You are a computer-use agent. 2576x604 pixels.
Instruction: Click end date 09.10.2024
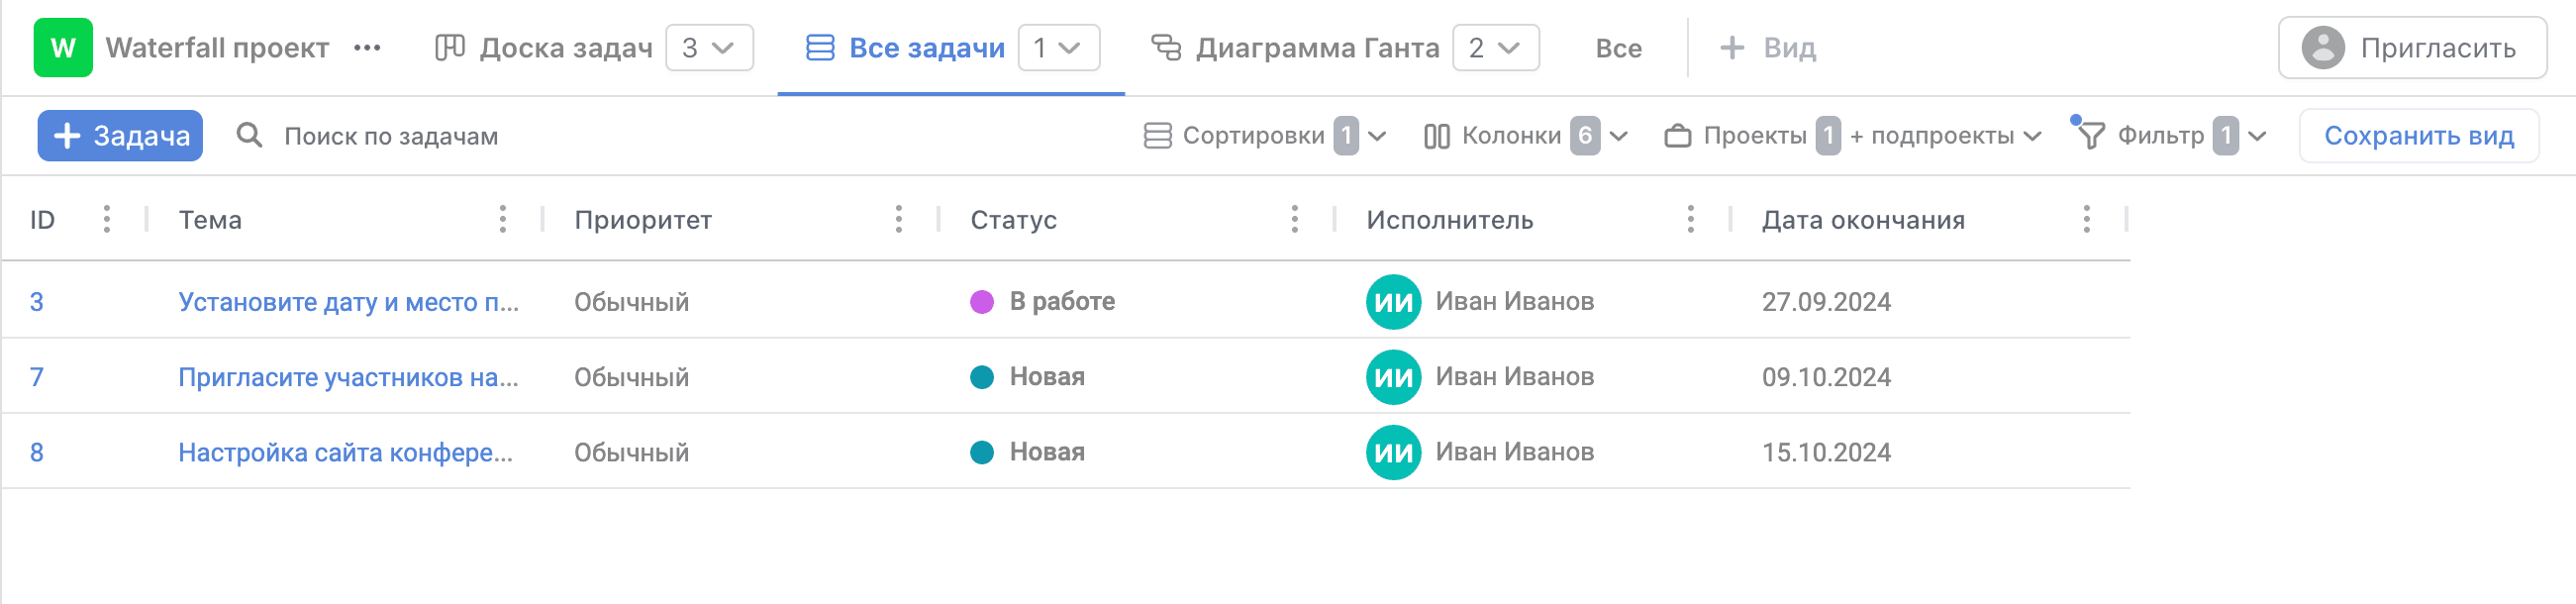[1826, 377]
